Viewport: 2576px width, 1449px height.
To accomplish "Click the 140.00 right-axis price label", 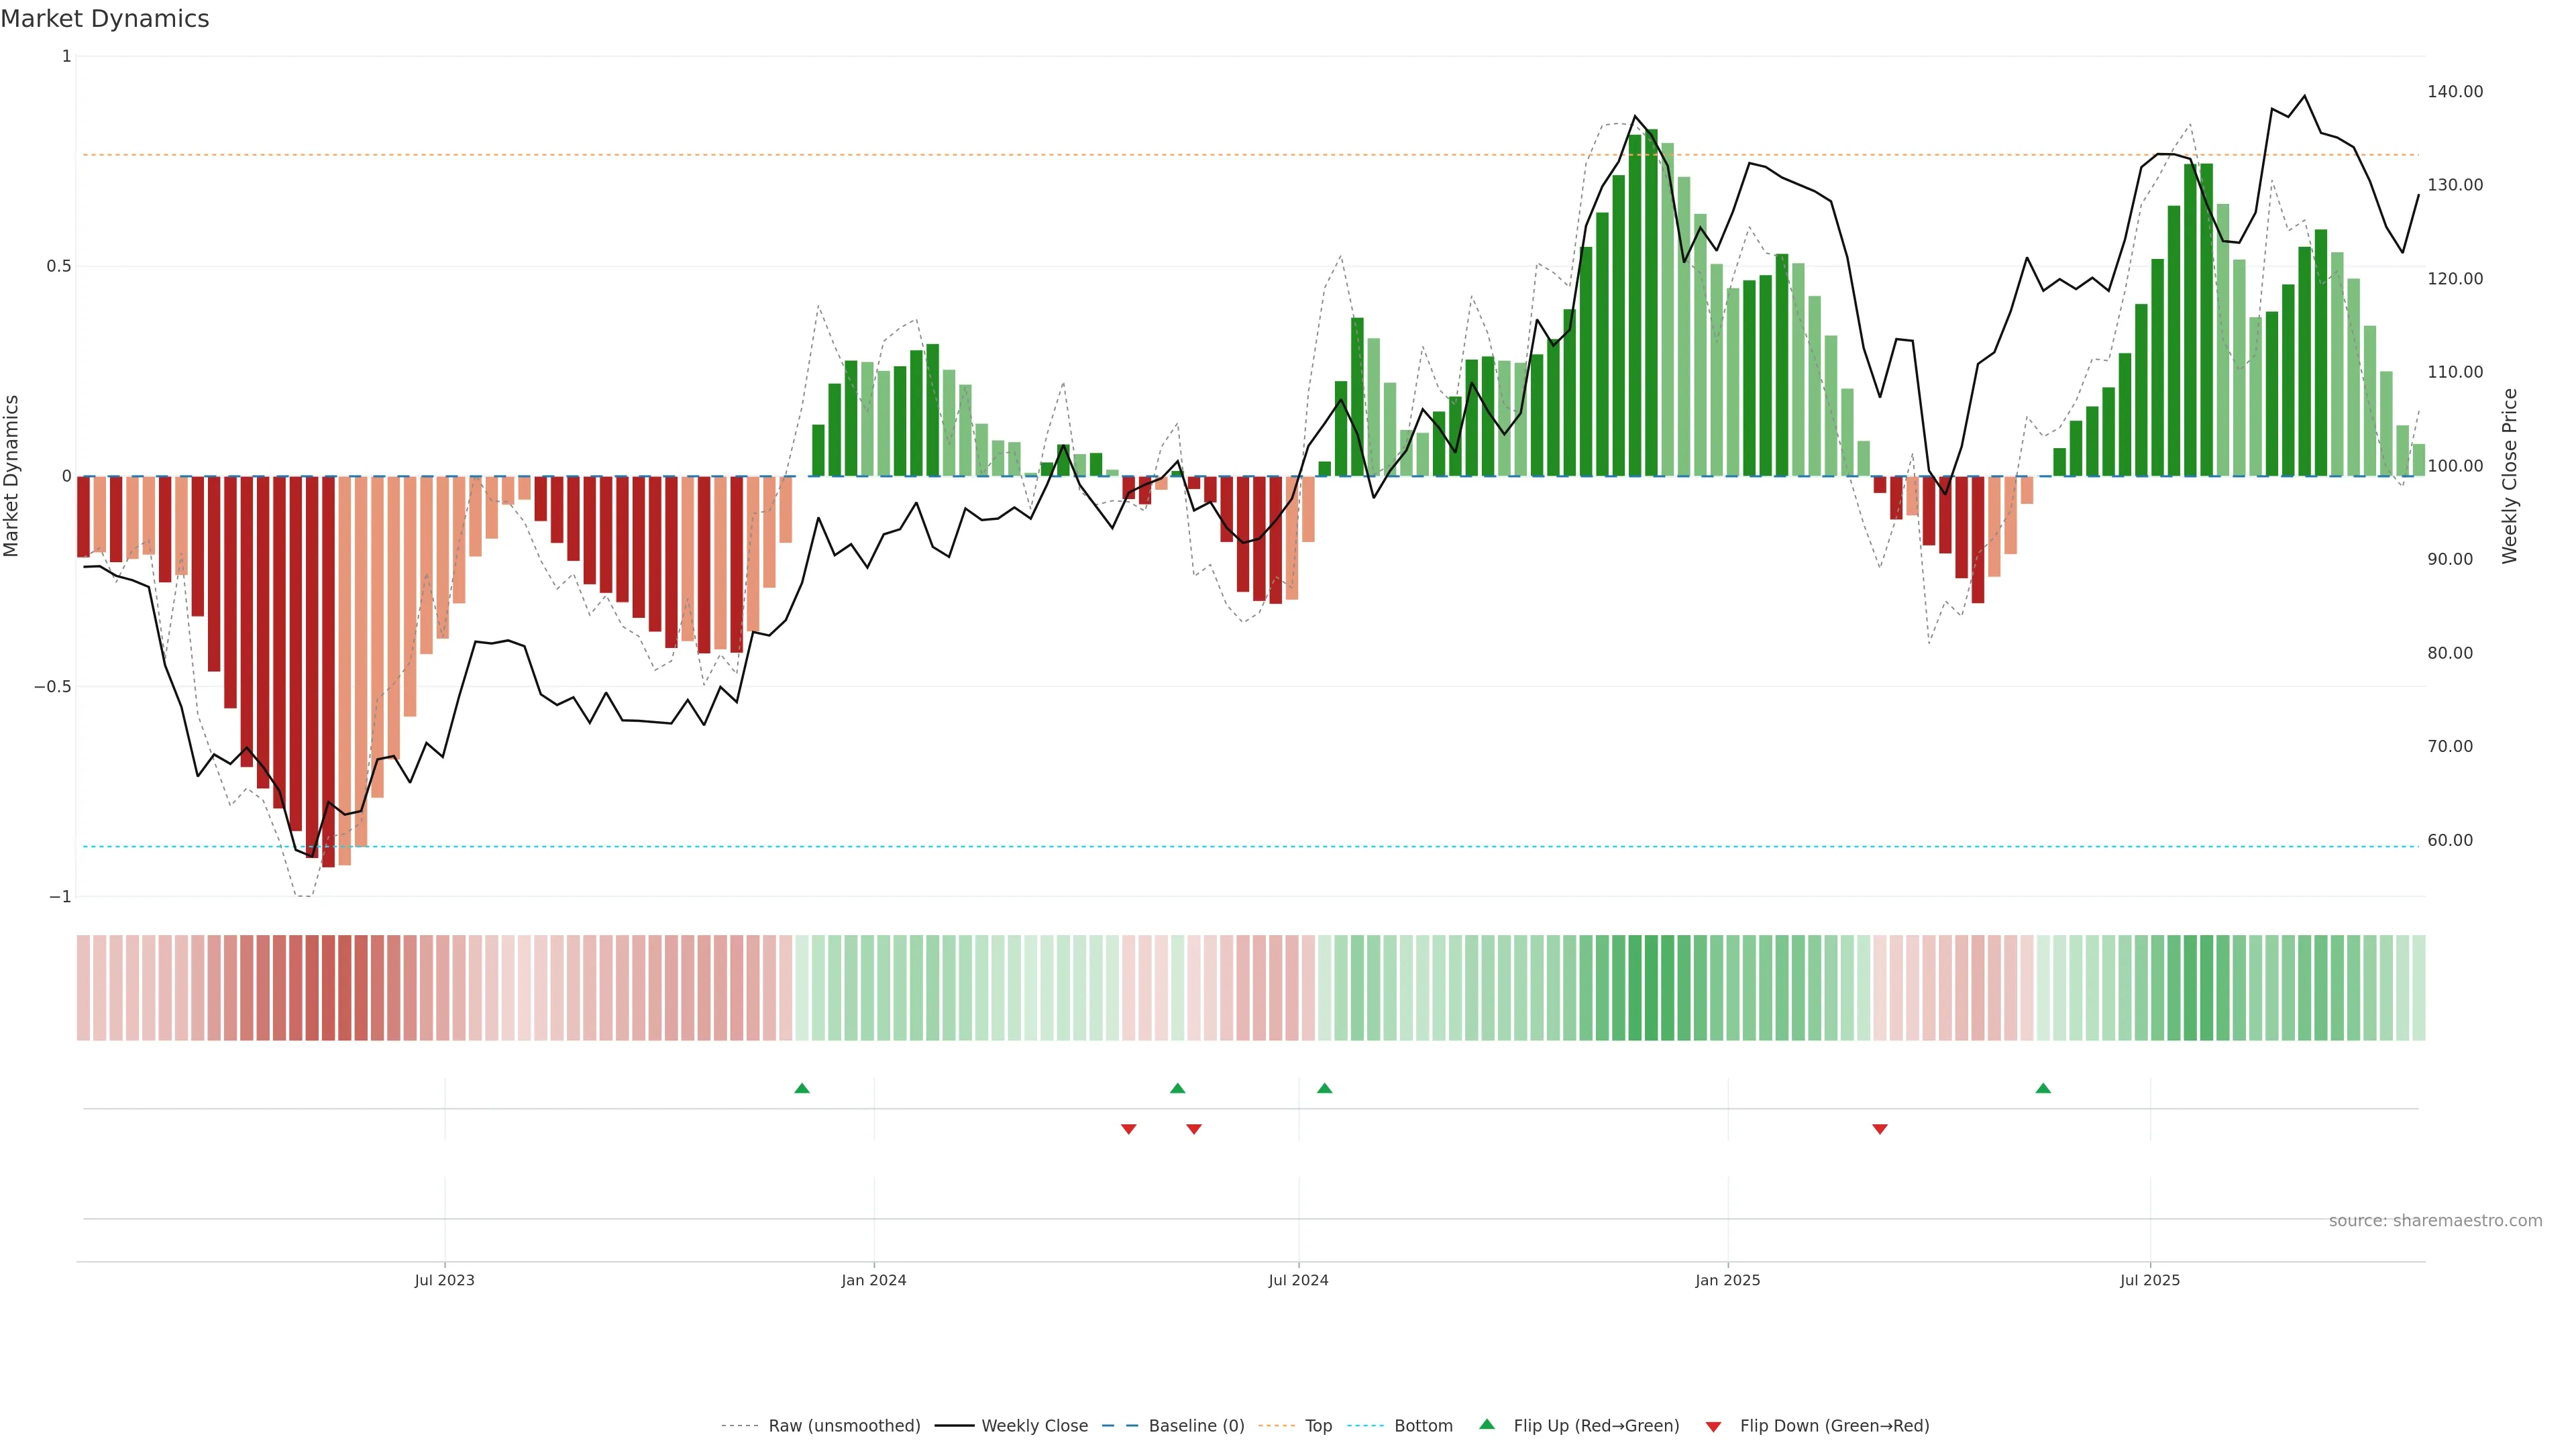I will [2454, 91].
